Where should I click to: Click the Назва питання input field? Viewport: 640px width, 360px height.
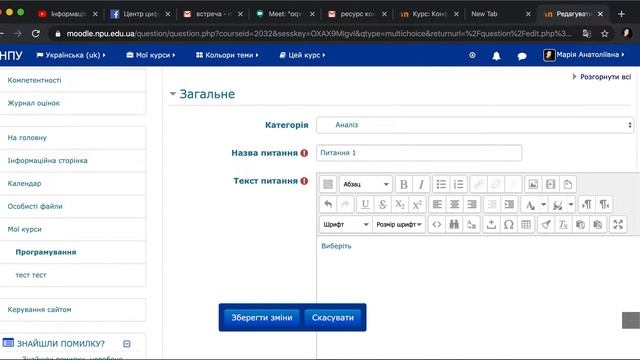419,153
